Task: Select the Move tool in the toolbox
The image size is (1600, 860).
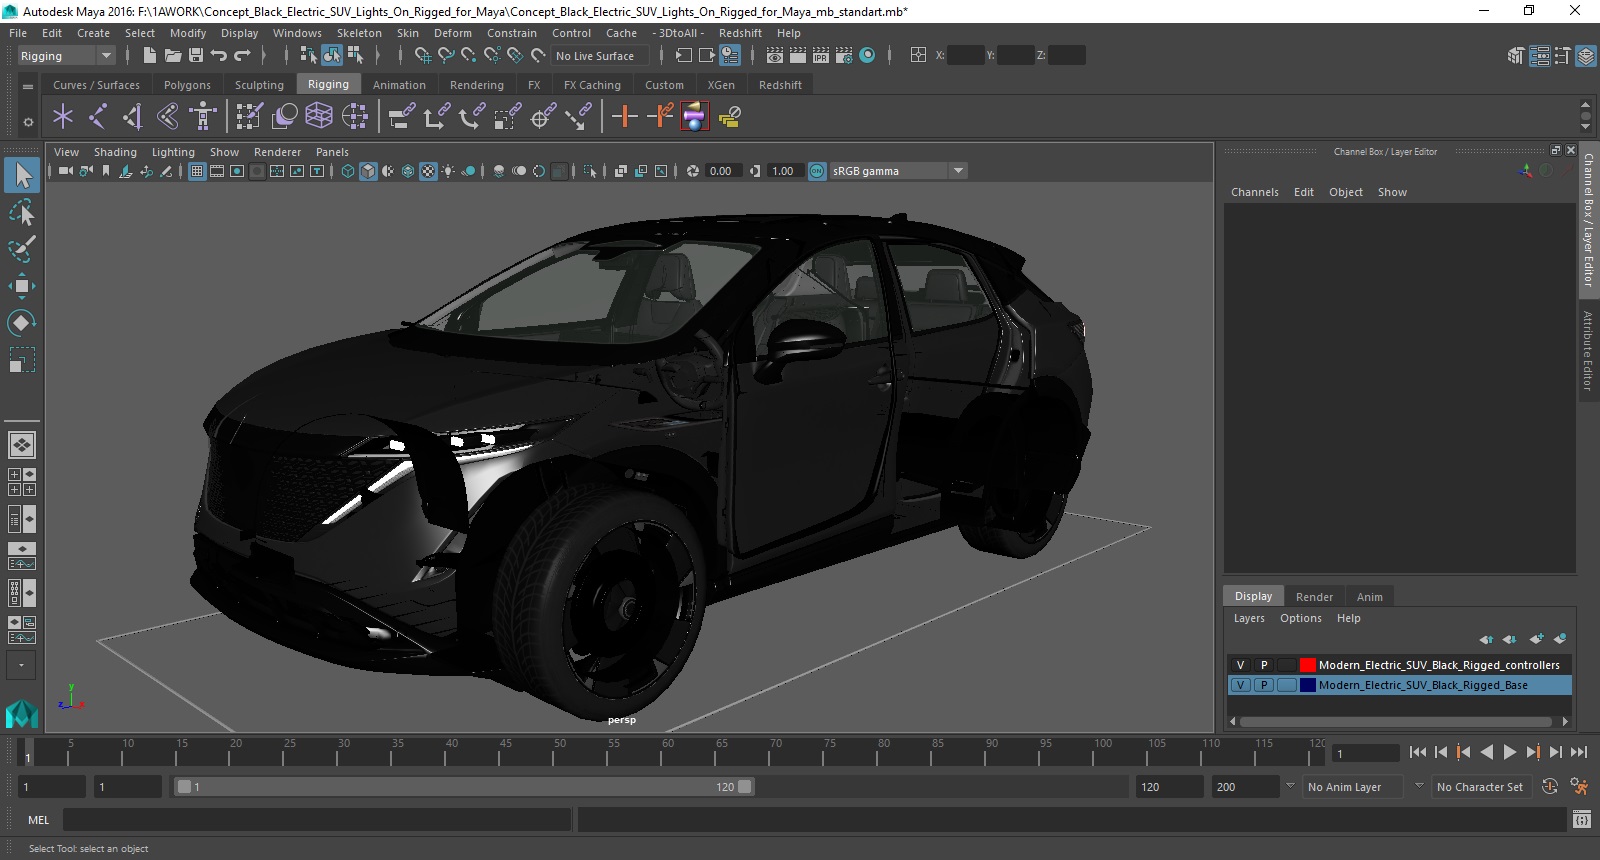Action: 22,286
